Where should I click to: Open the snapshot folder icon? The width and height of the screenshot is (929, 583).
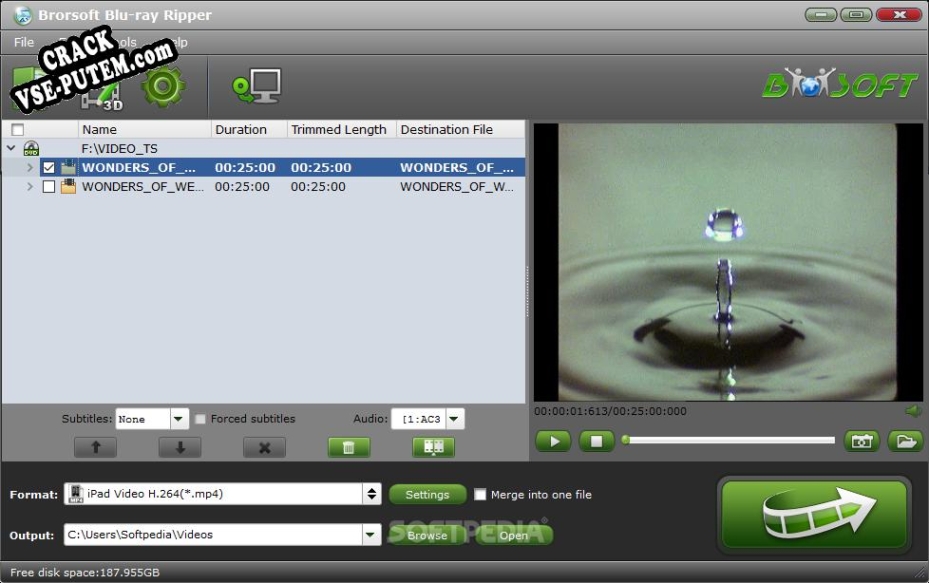[905, 441]
